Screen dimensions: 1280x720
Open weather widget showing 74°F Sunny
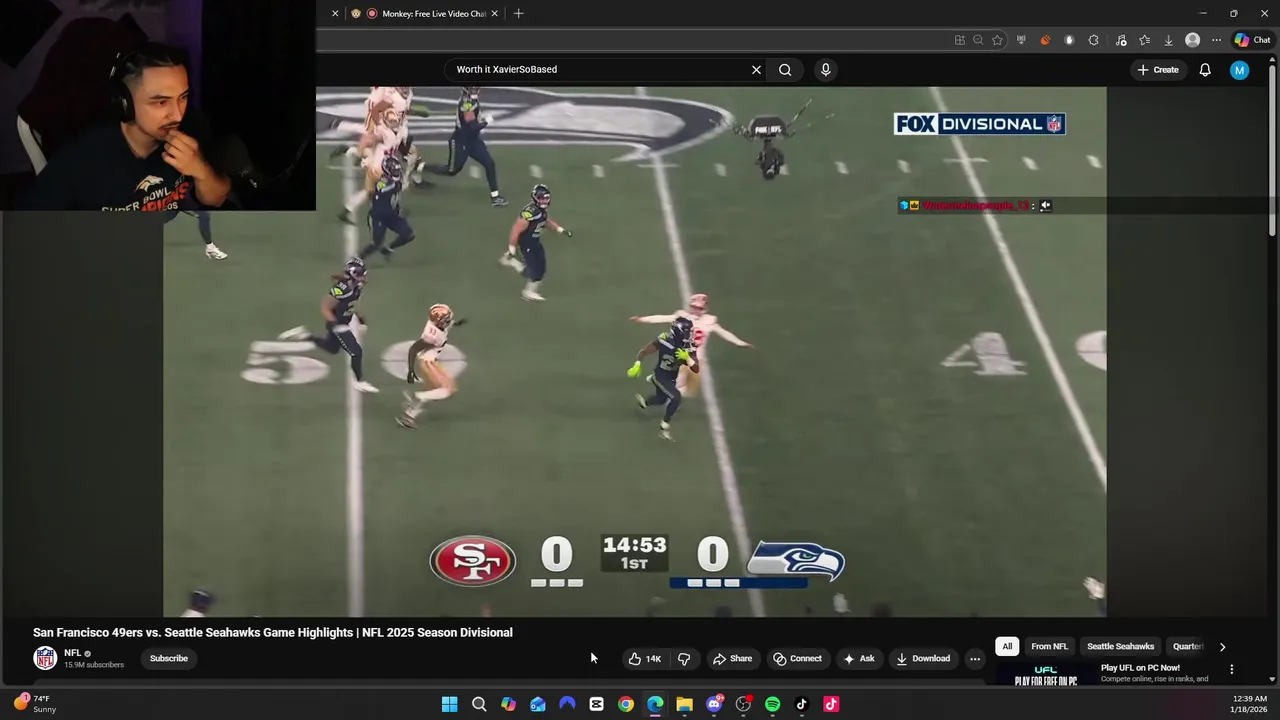point(34,704)
